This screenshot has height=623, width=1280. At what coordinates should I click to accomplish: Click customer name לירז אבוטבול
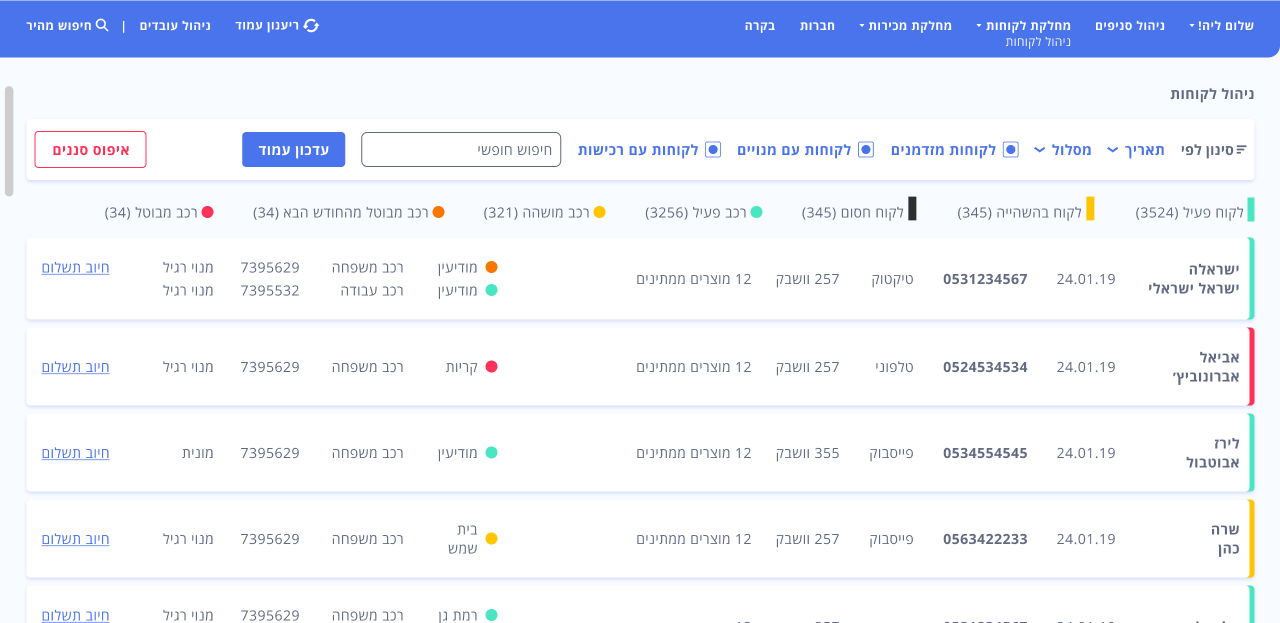[x=1212, y=453]
